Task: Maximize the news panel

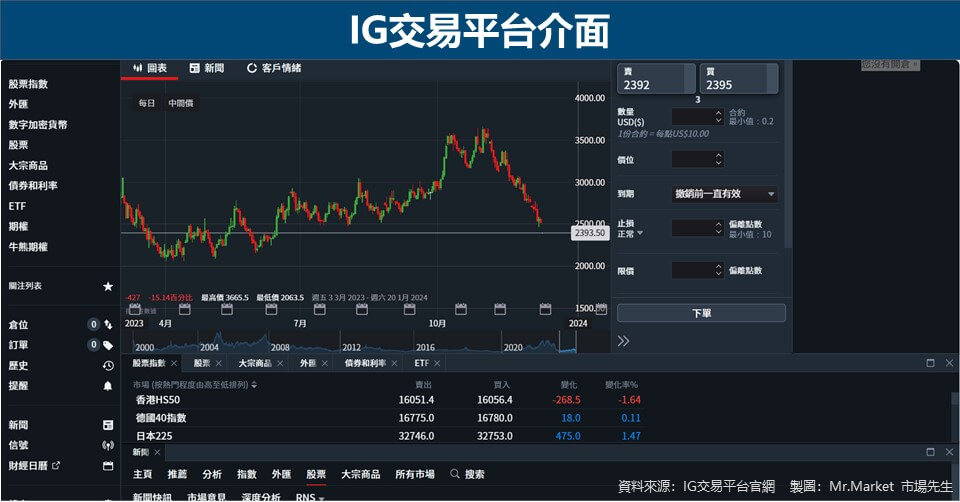Action: pos(931,452)
